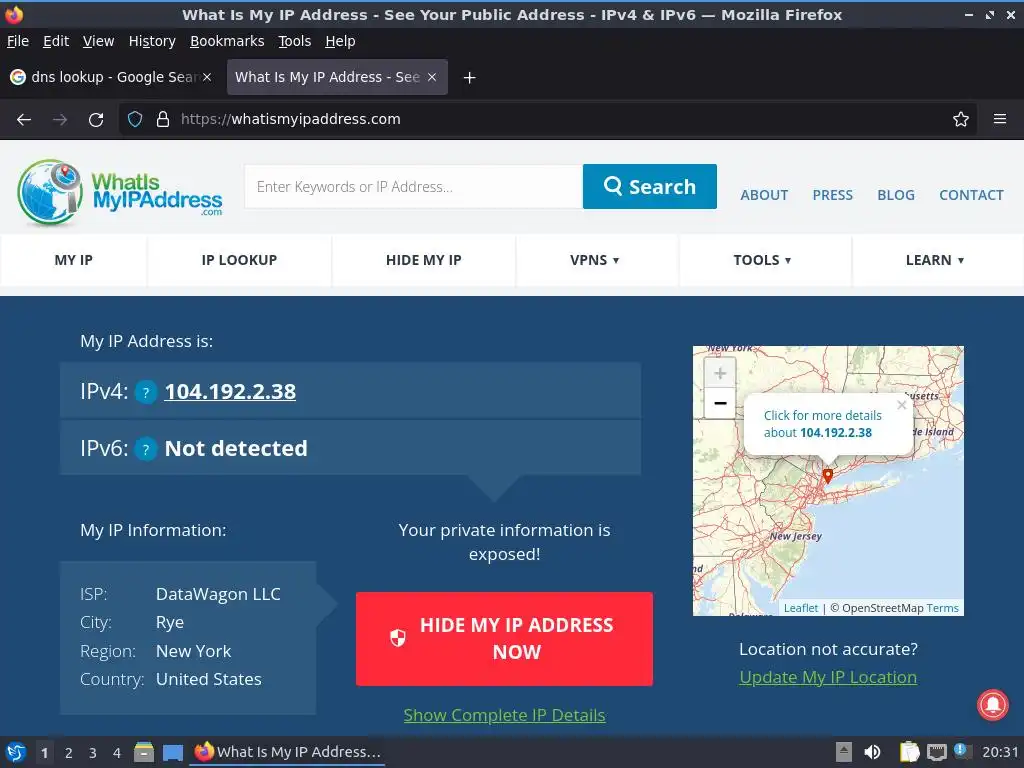
Task: Reload the current page
Action: [x=96, y=120]
